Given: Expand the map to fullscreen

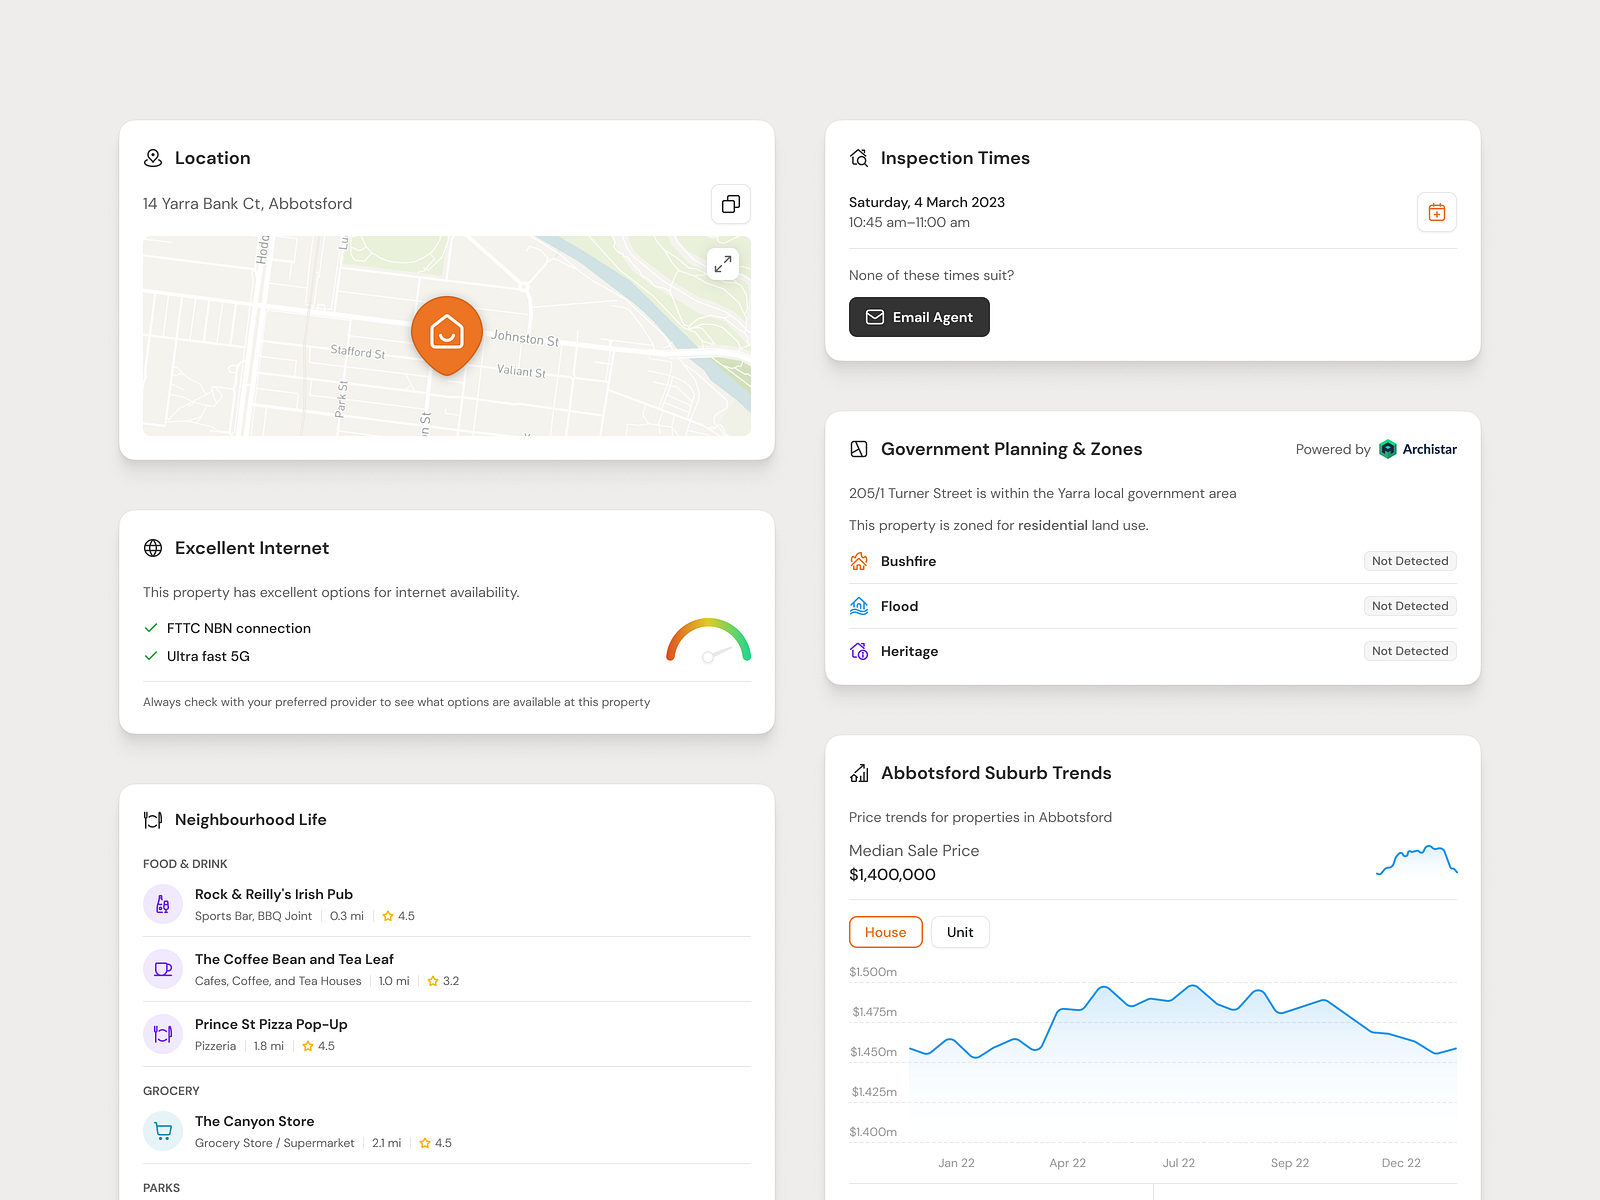Looking at the screenshot, I should [x=722, y=264].
